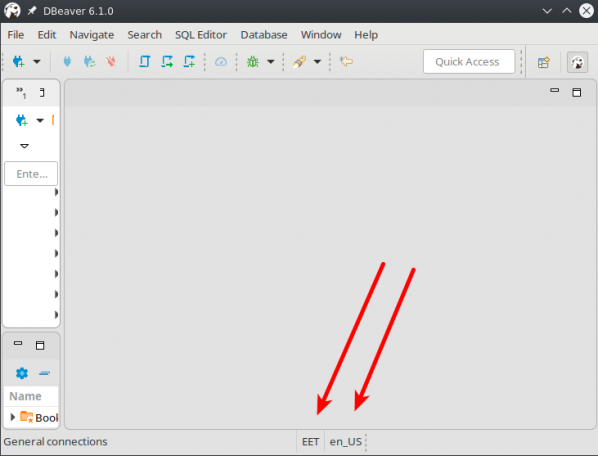Click the navigator filter text field
This screenshot has width=598, height=456.
click(x=31, y=174)
